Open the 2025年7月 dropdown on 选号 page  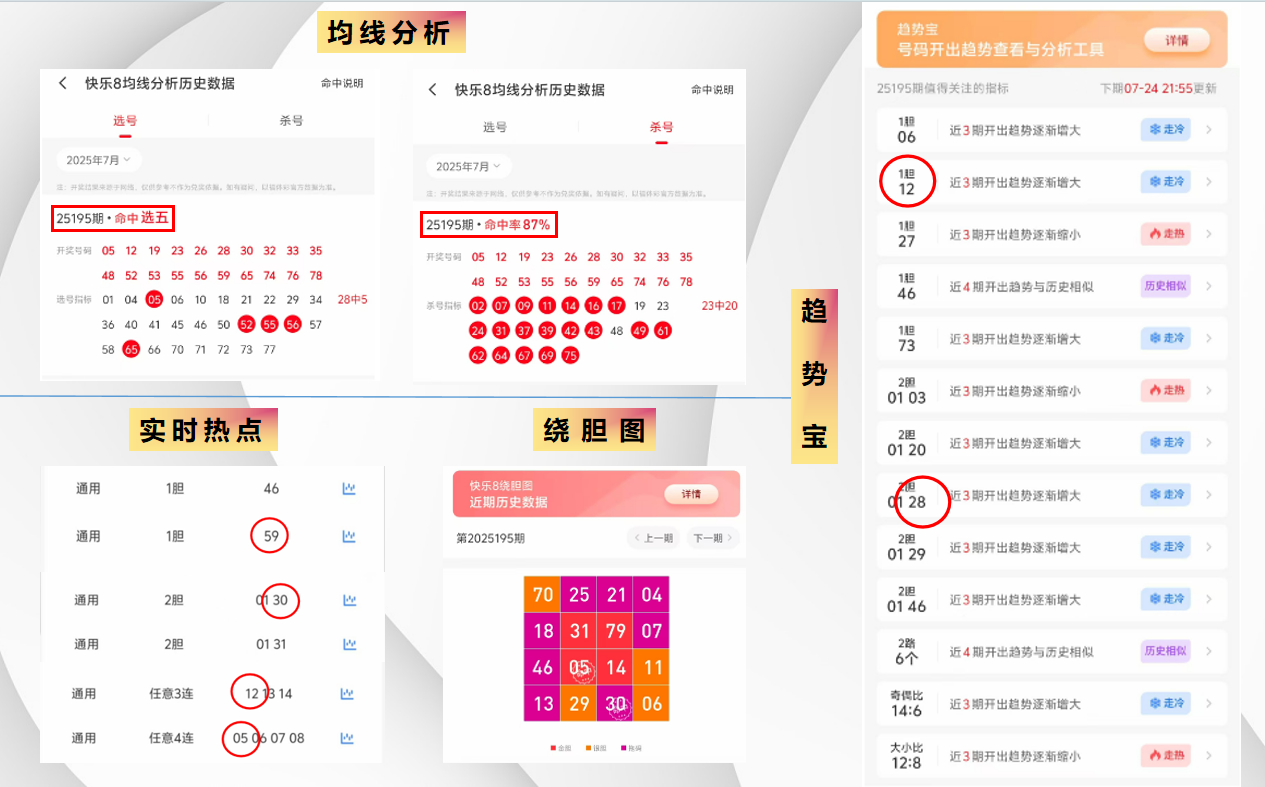coord(99,160)
